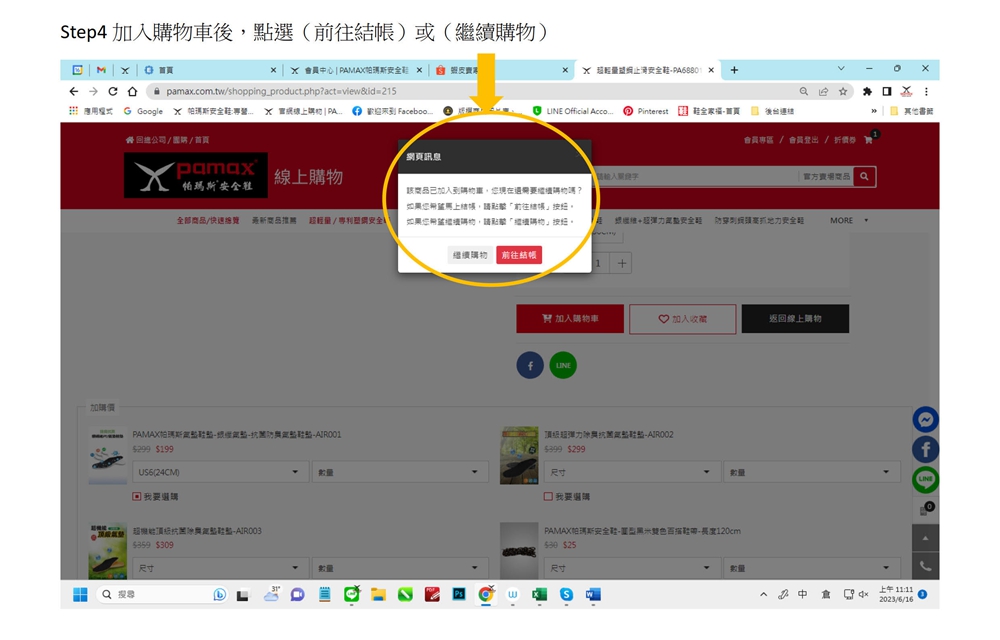Open the 官方賣場商品 search scope selector
The image size is (1000, 640).
pos(827,177)
